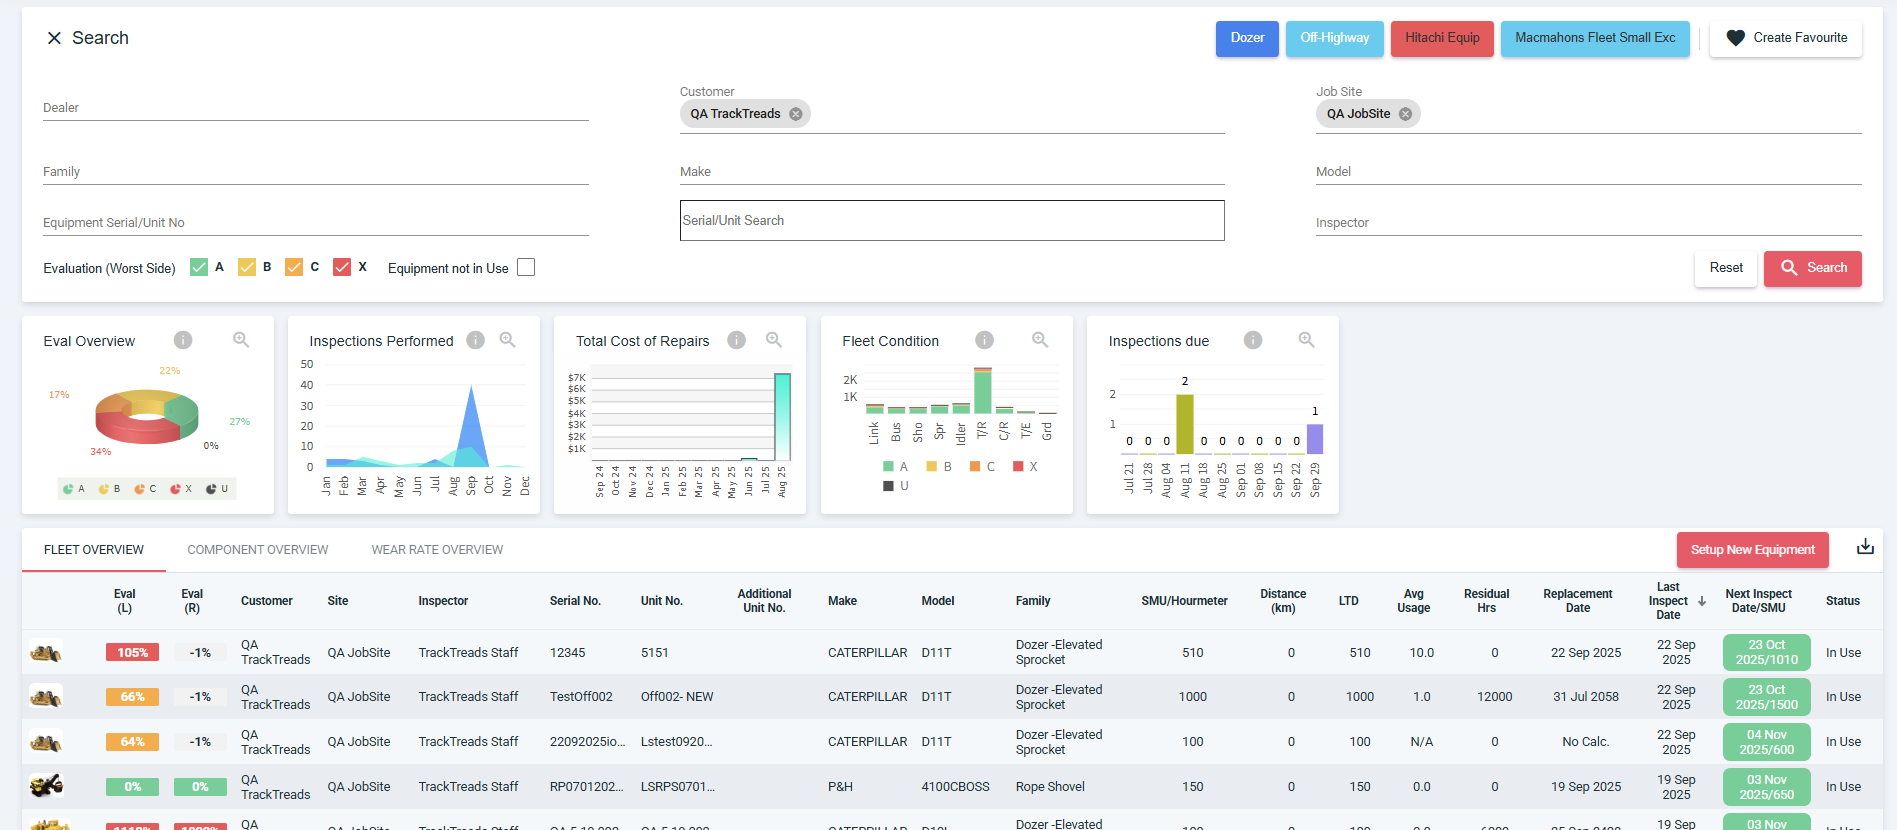This screenshot has width=1897, height=830.
Task: Open the Model dropdown
Action: pos(1588,172)
